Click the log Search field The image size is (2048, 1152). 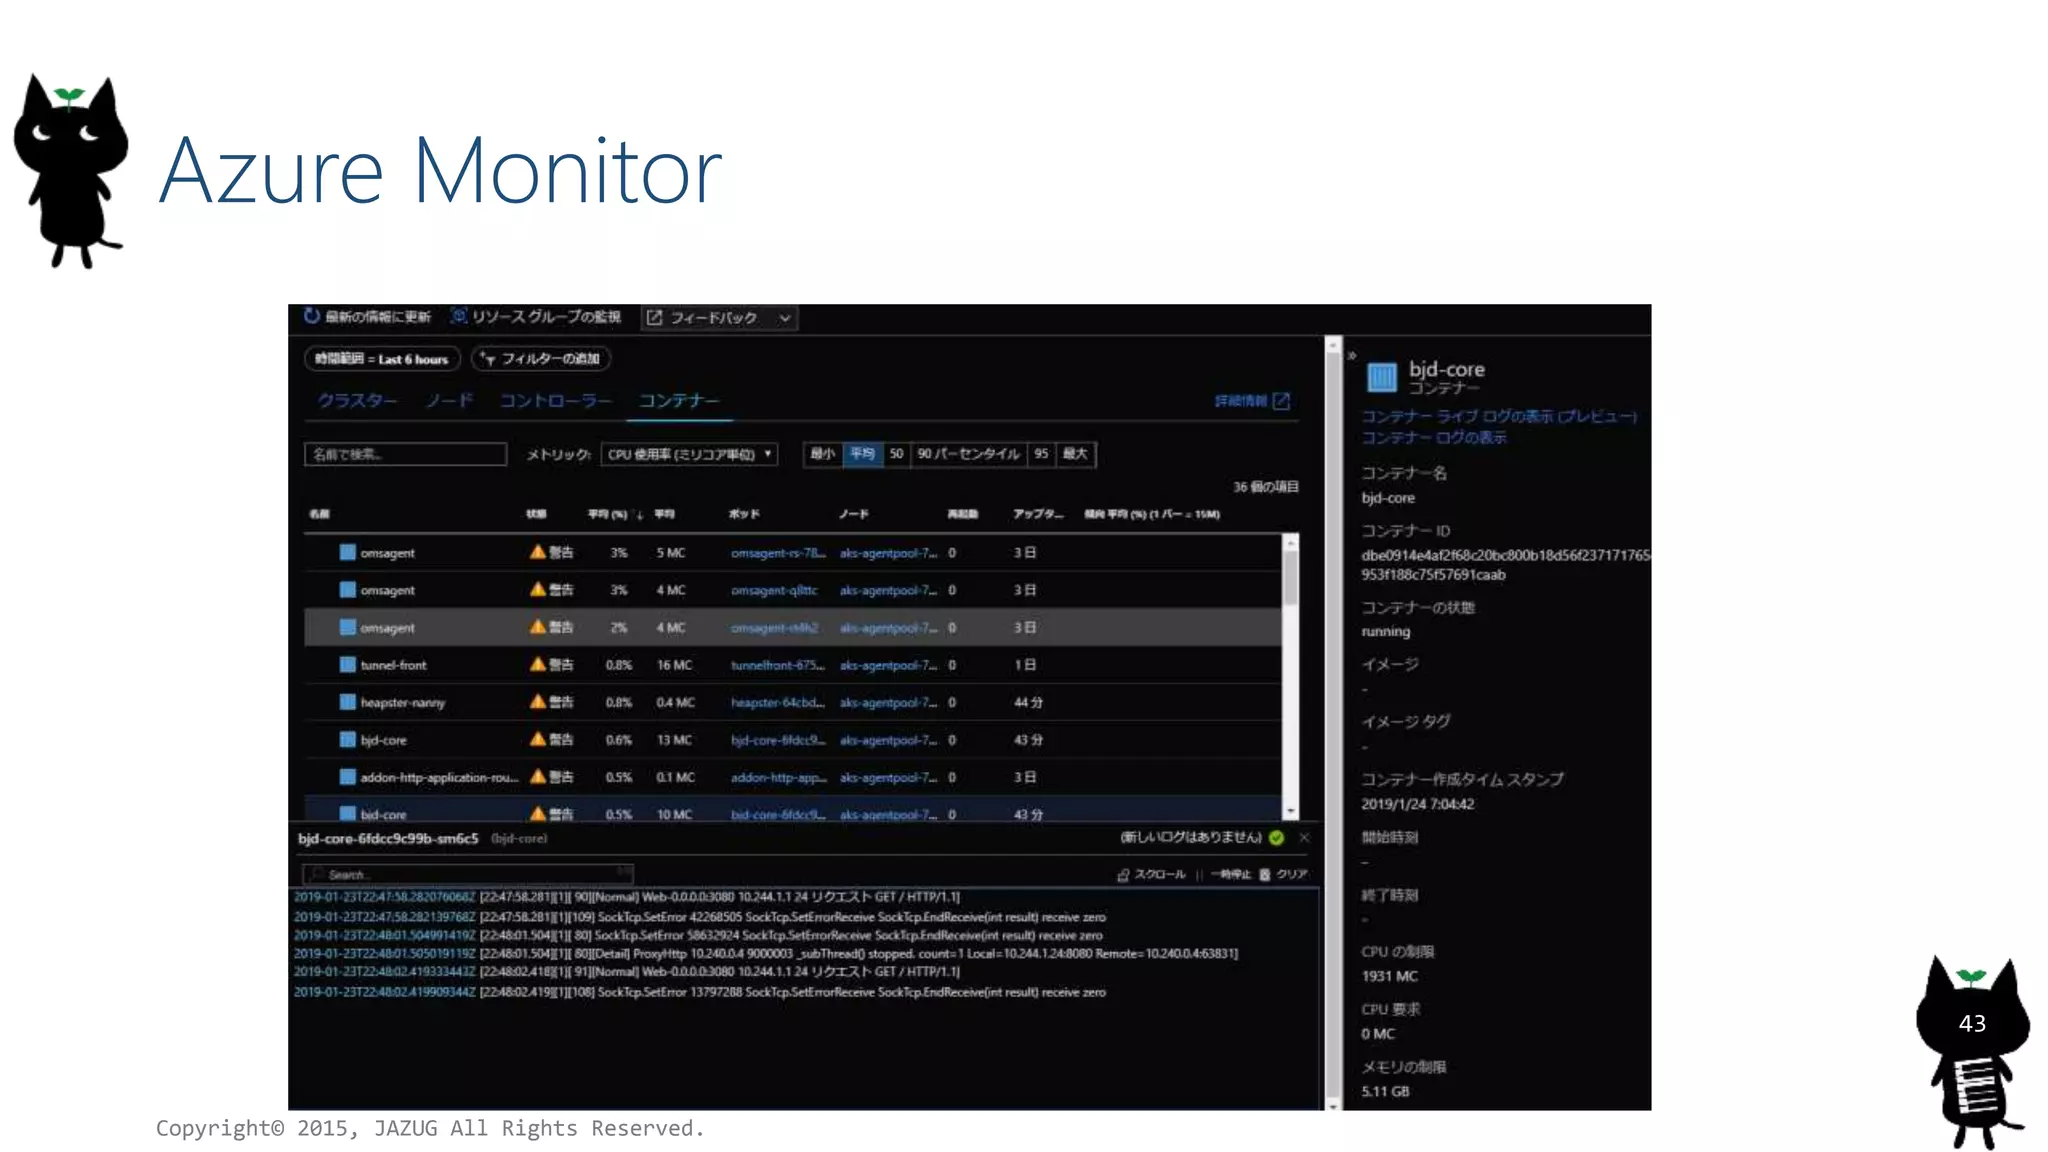(x=468, y=874)
